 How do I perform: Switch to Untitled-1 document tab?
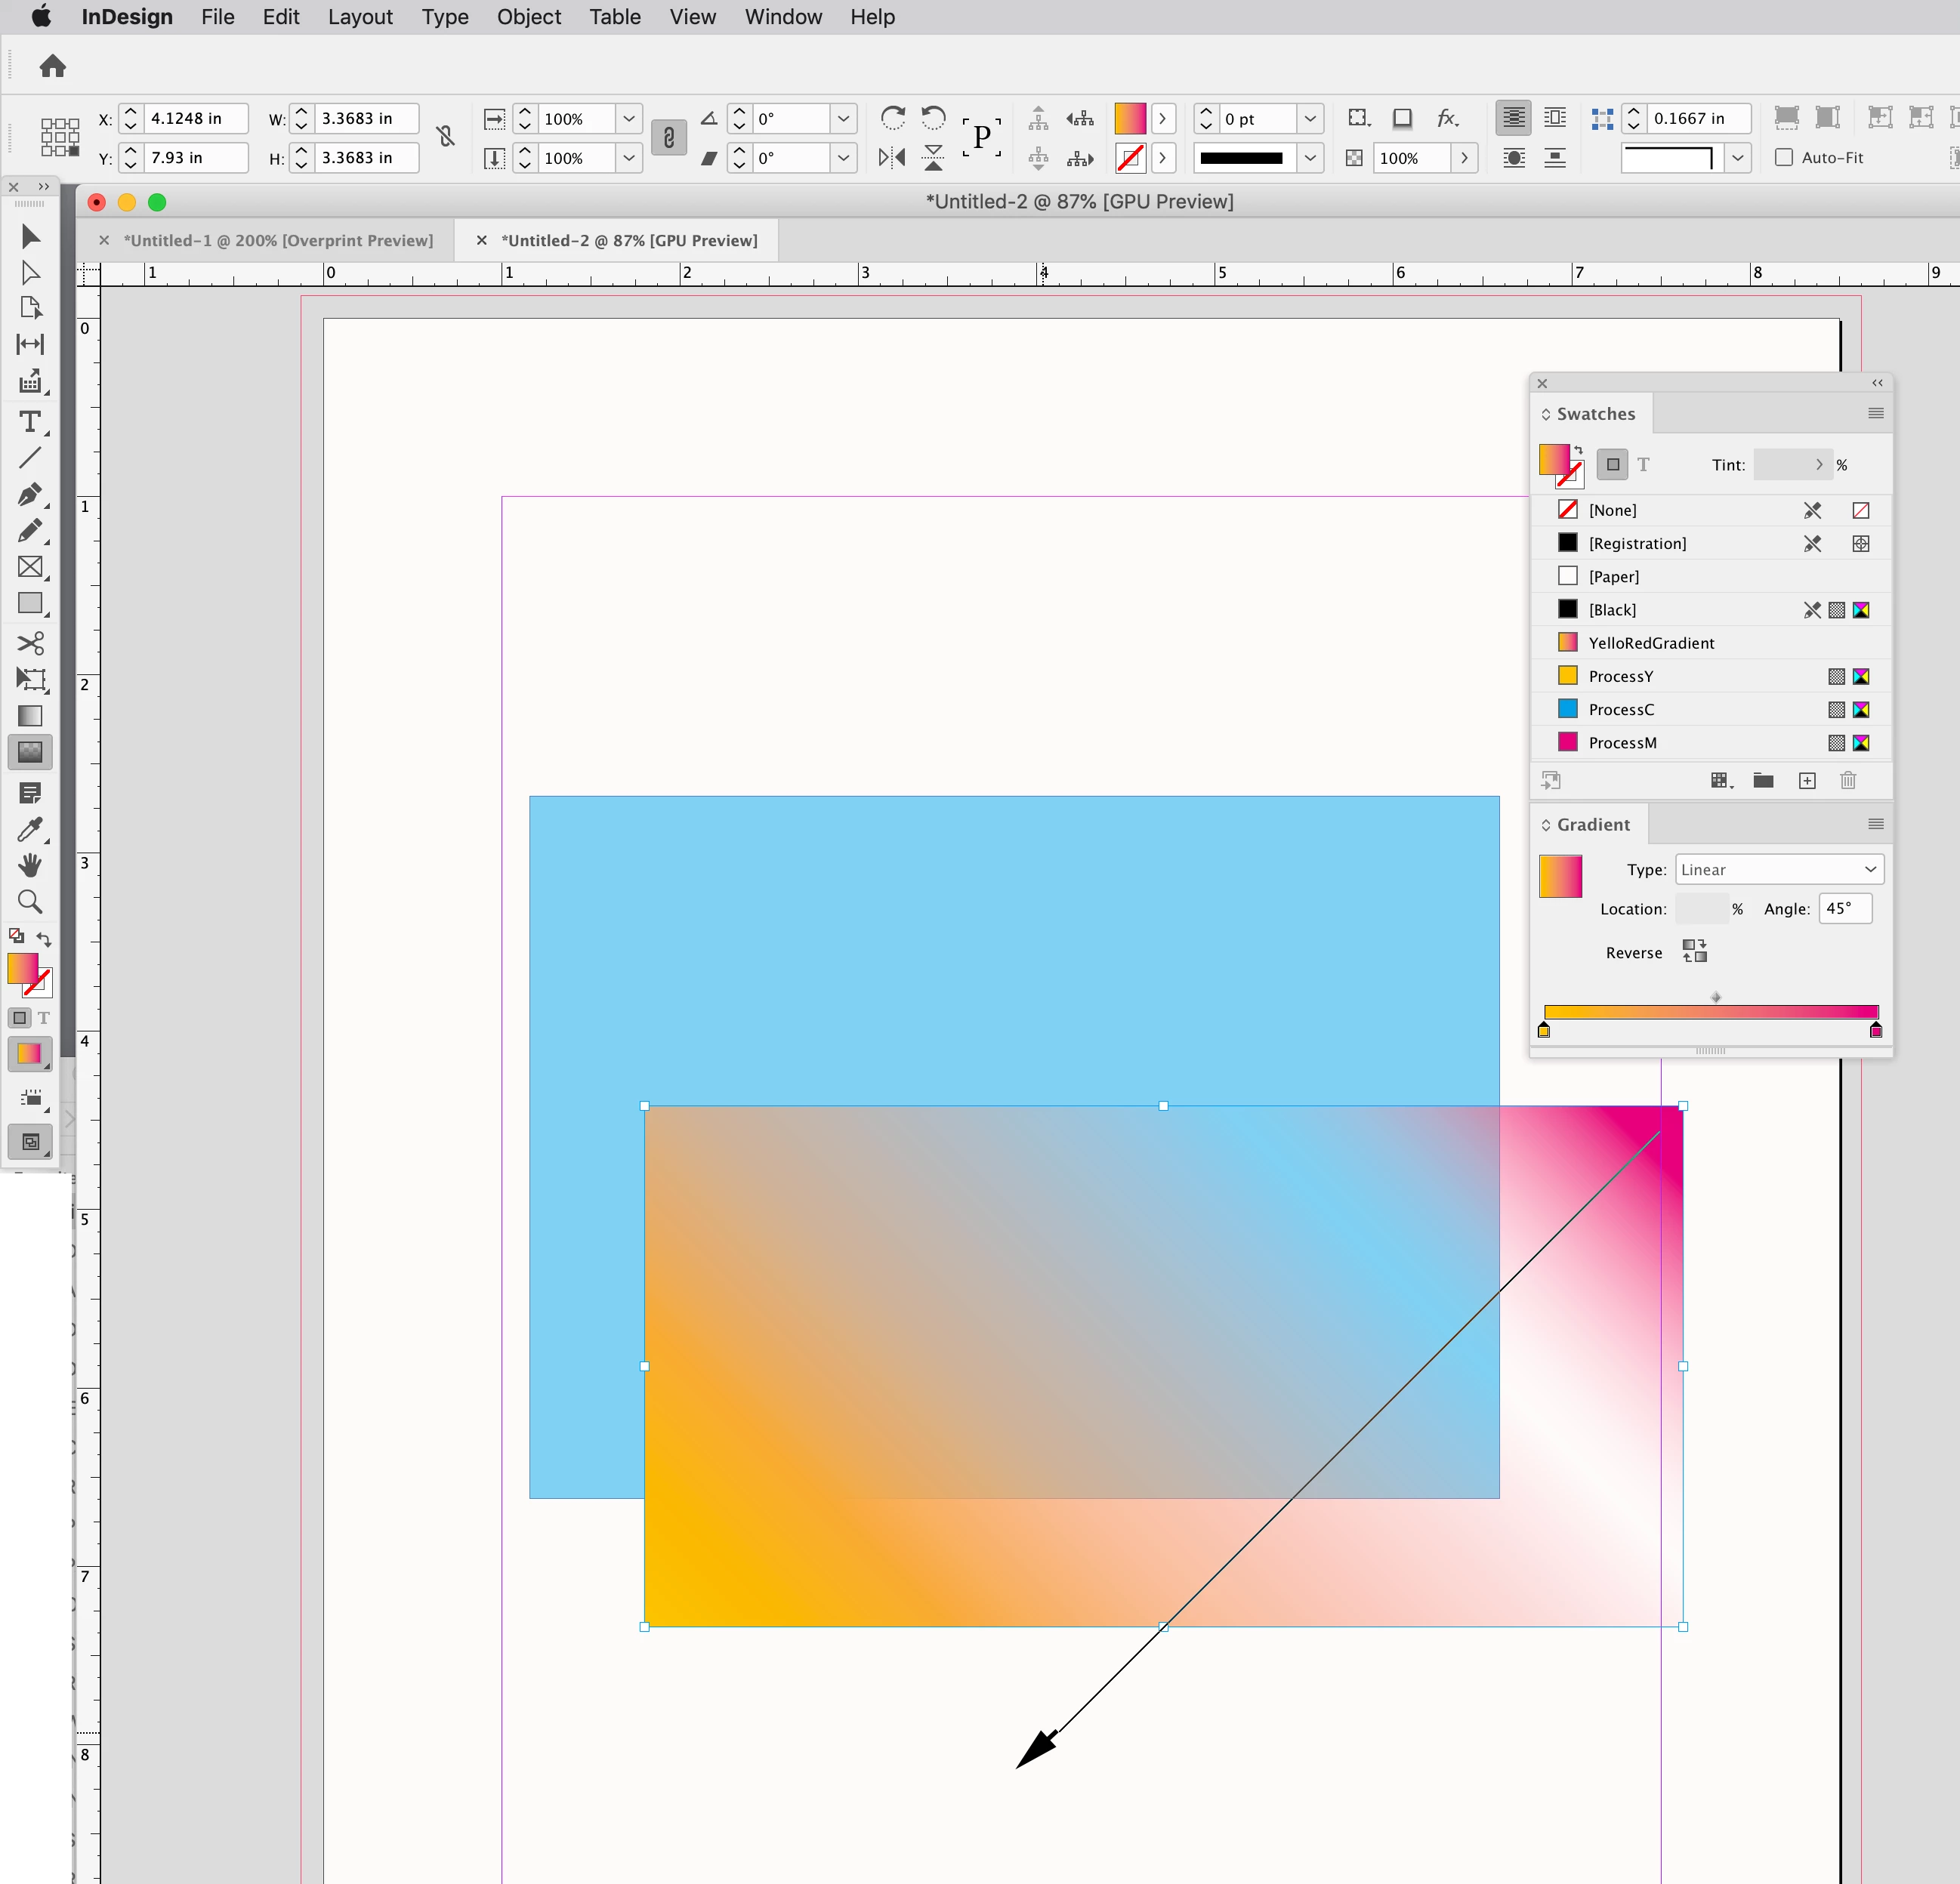click(x=278, y=240)
